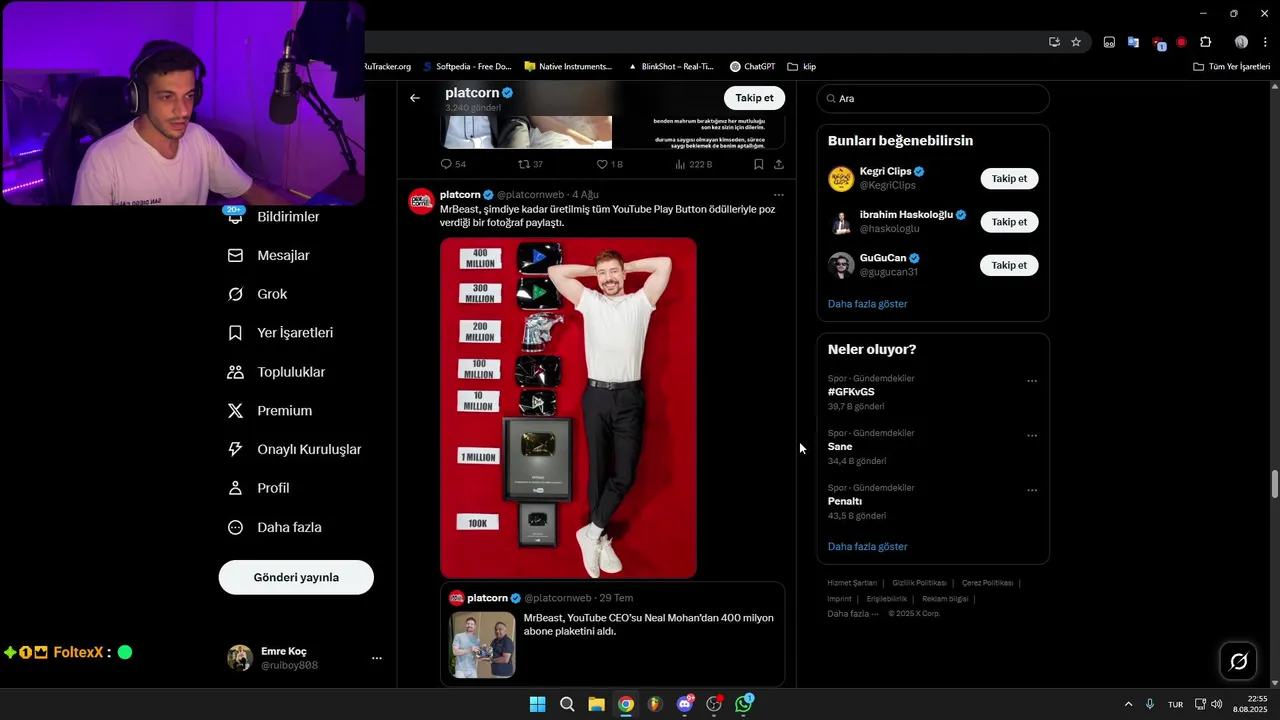Go back using the arrow beside platcorn
The image size is (1280, 720).
click(415, 98)
